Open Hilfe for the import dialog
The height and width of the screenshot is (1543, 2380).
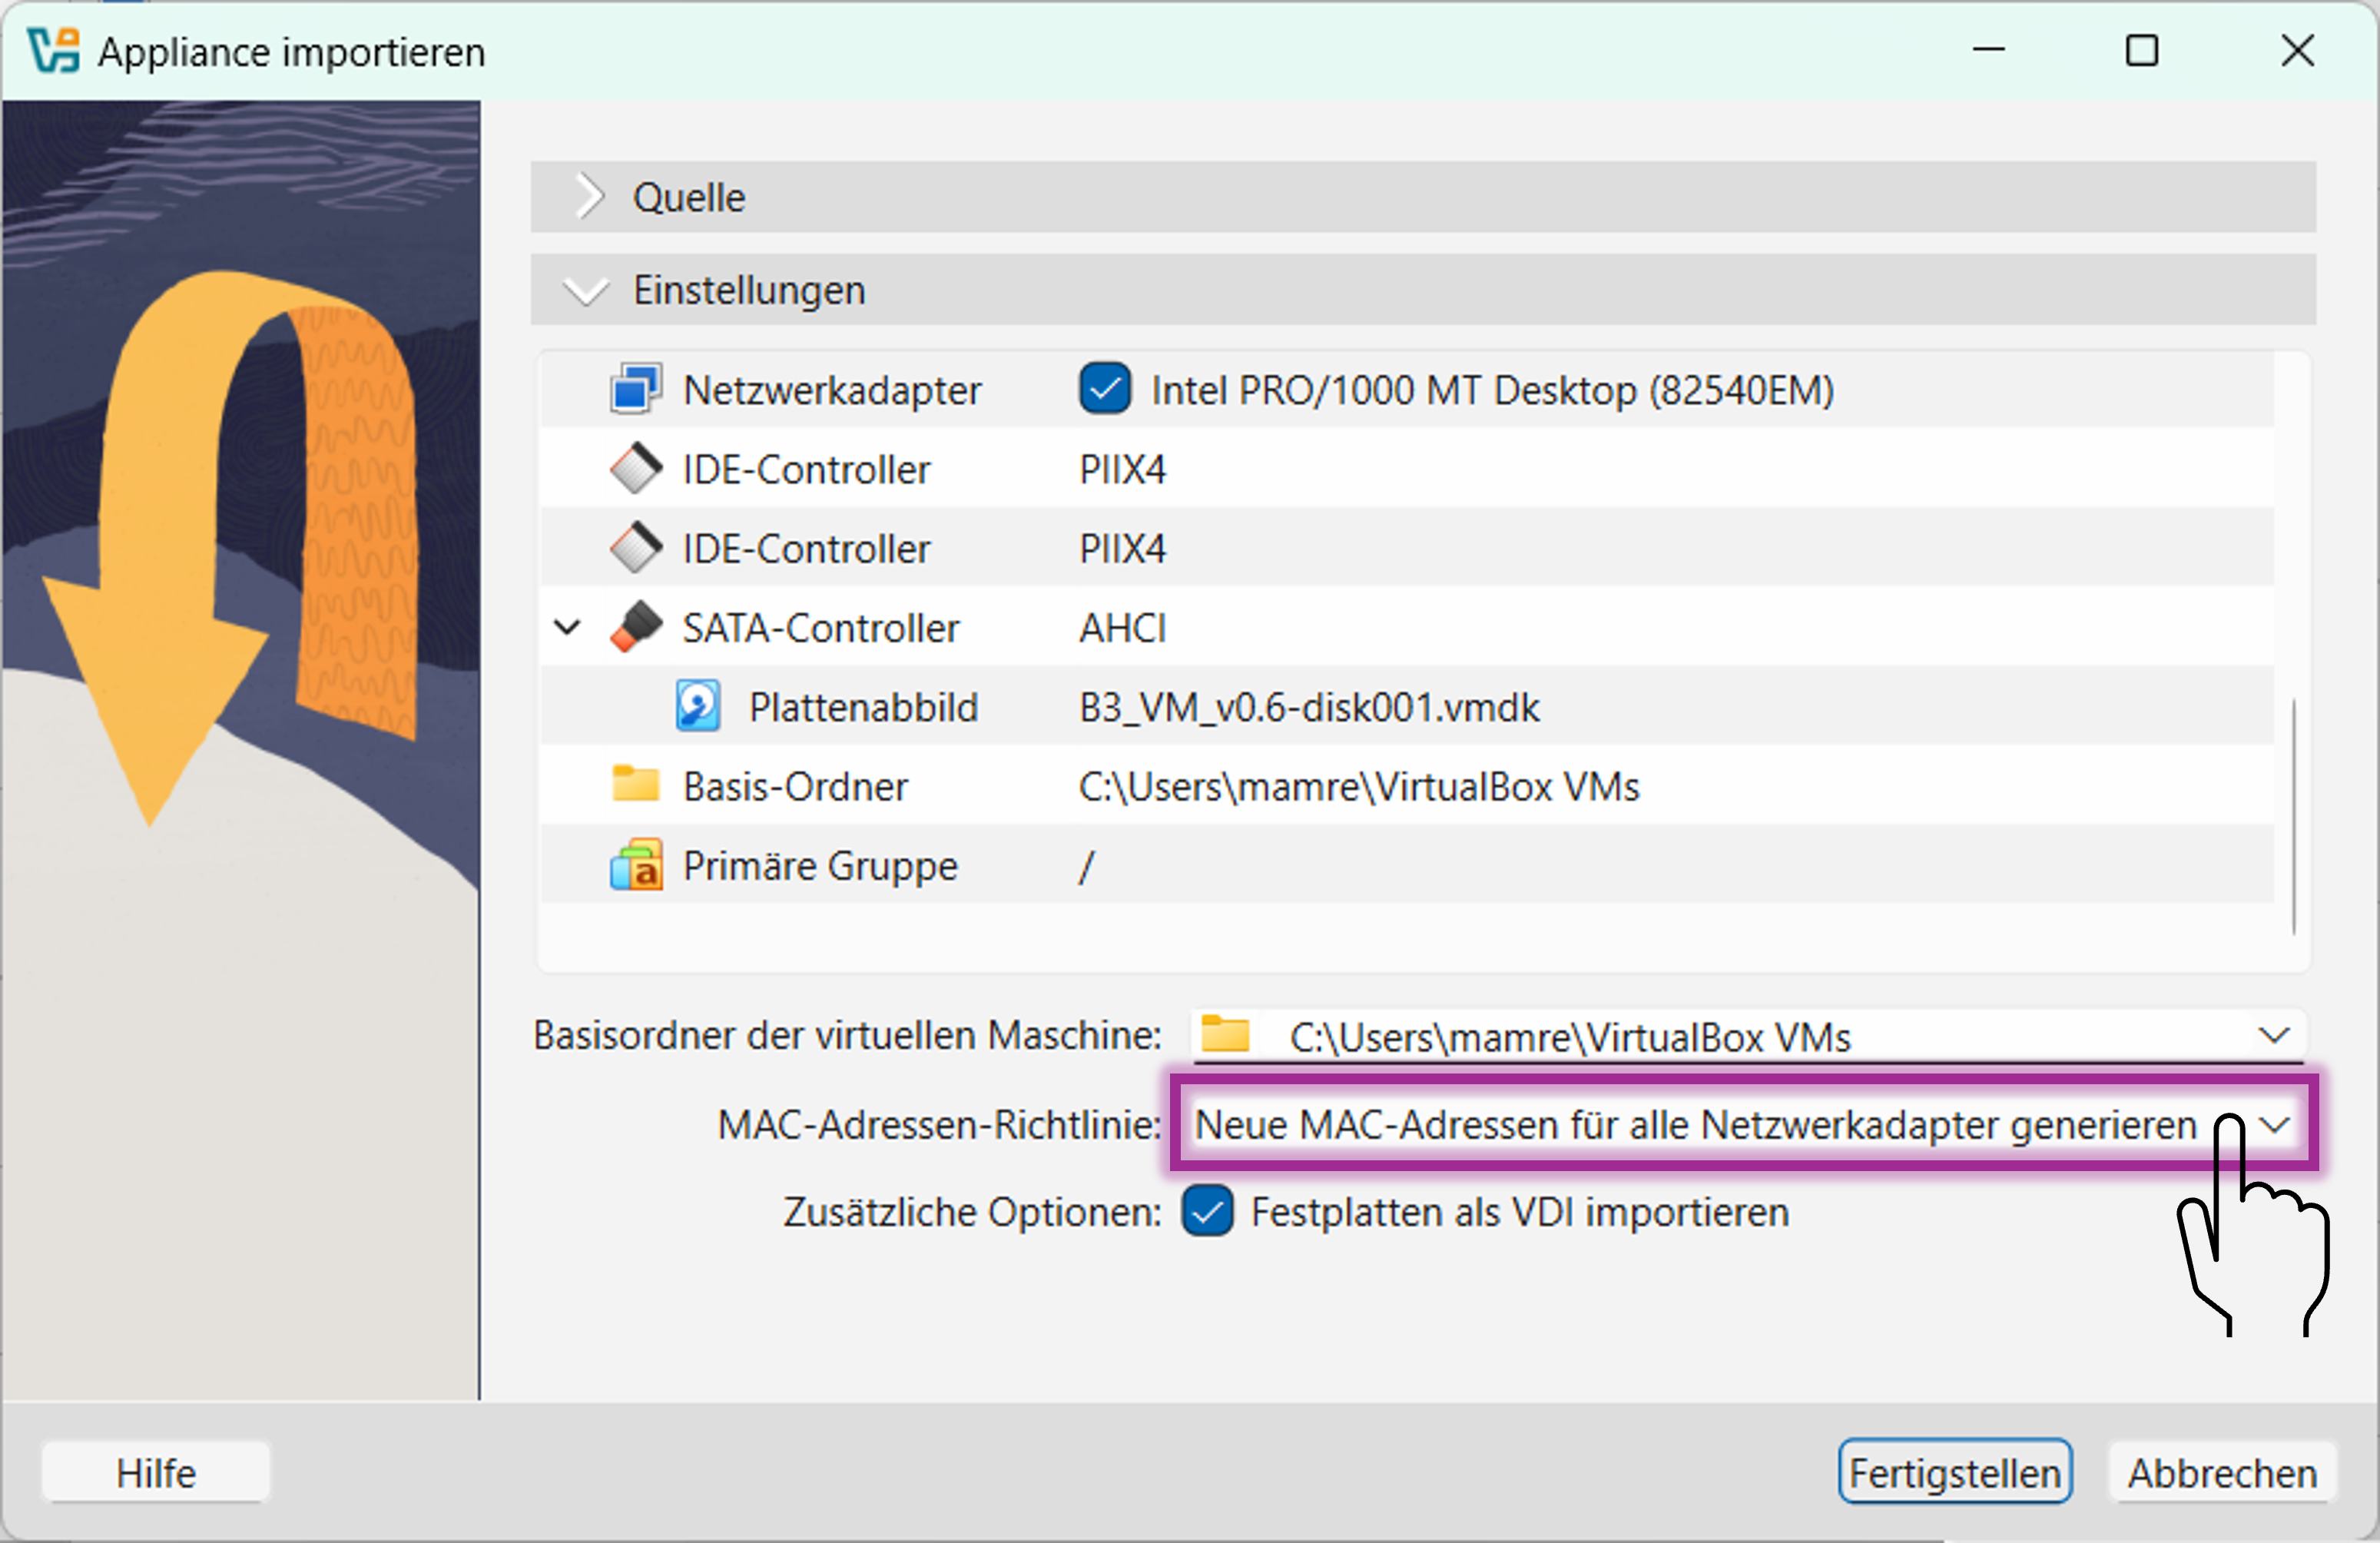156,1472
